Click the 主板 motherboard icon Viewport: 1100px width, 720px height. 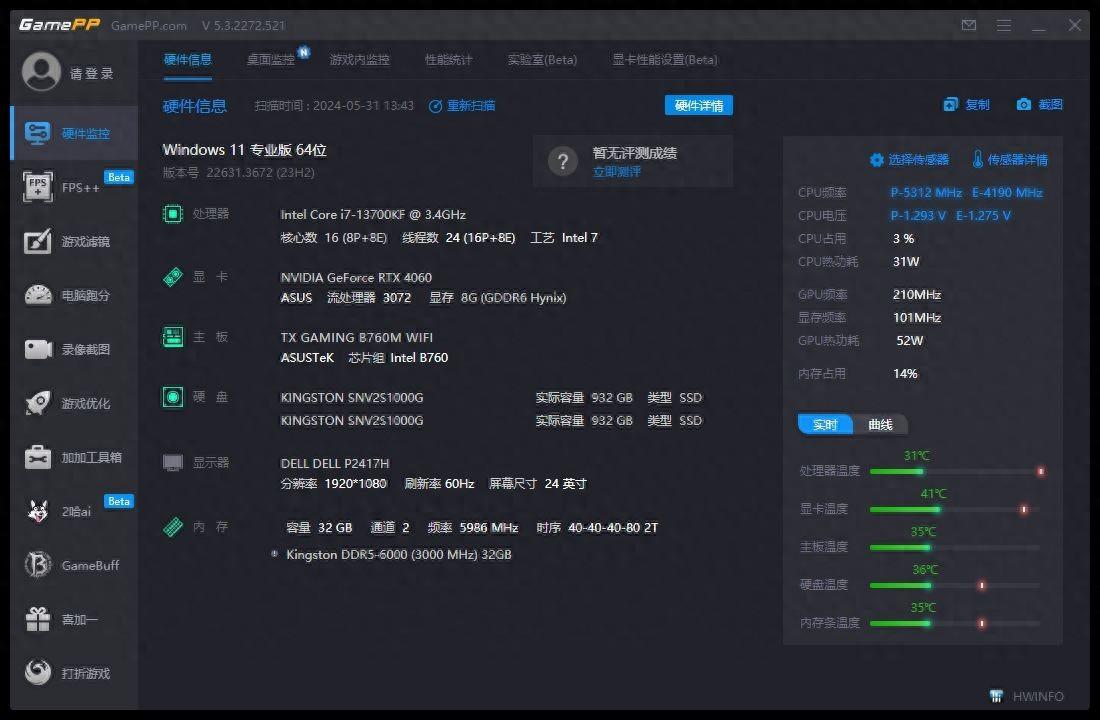click(x=173, y=337)
